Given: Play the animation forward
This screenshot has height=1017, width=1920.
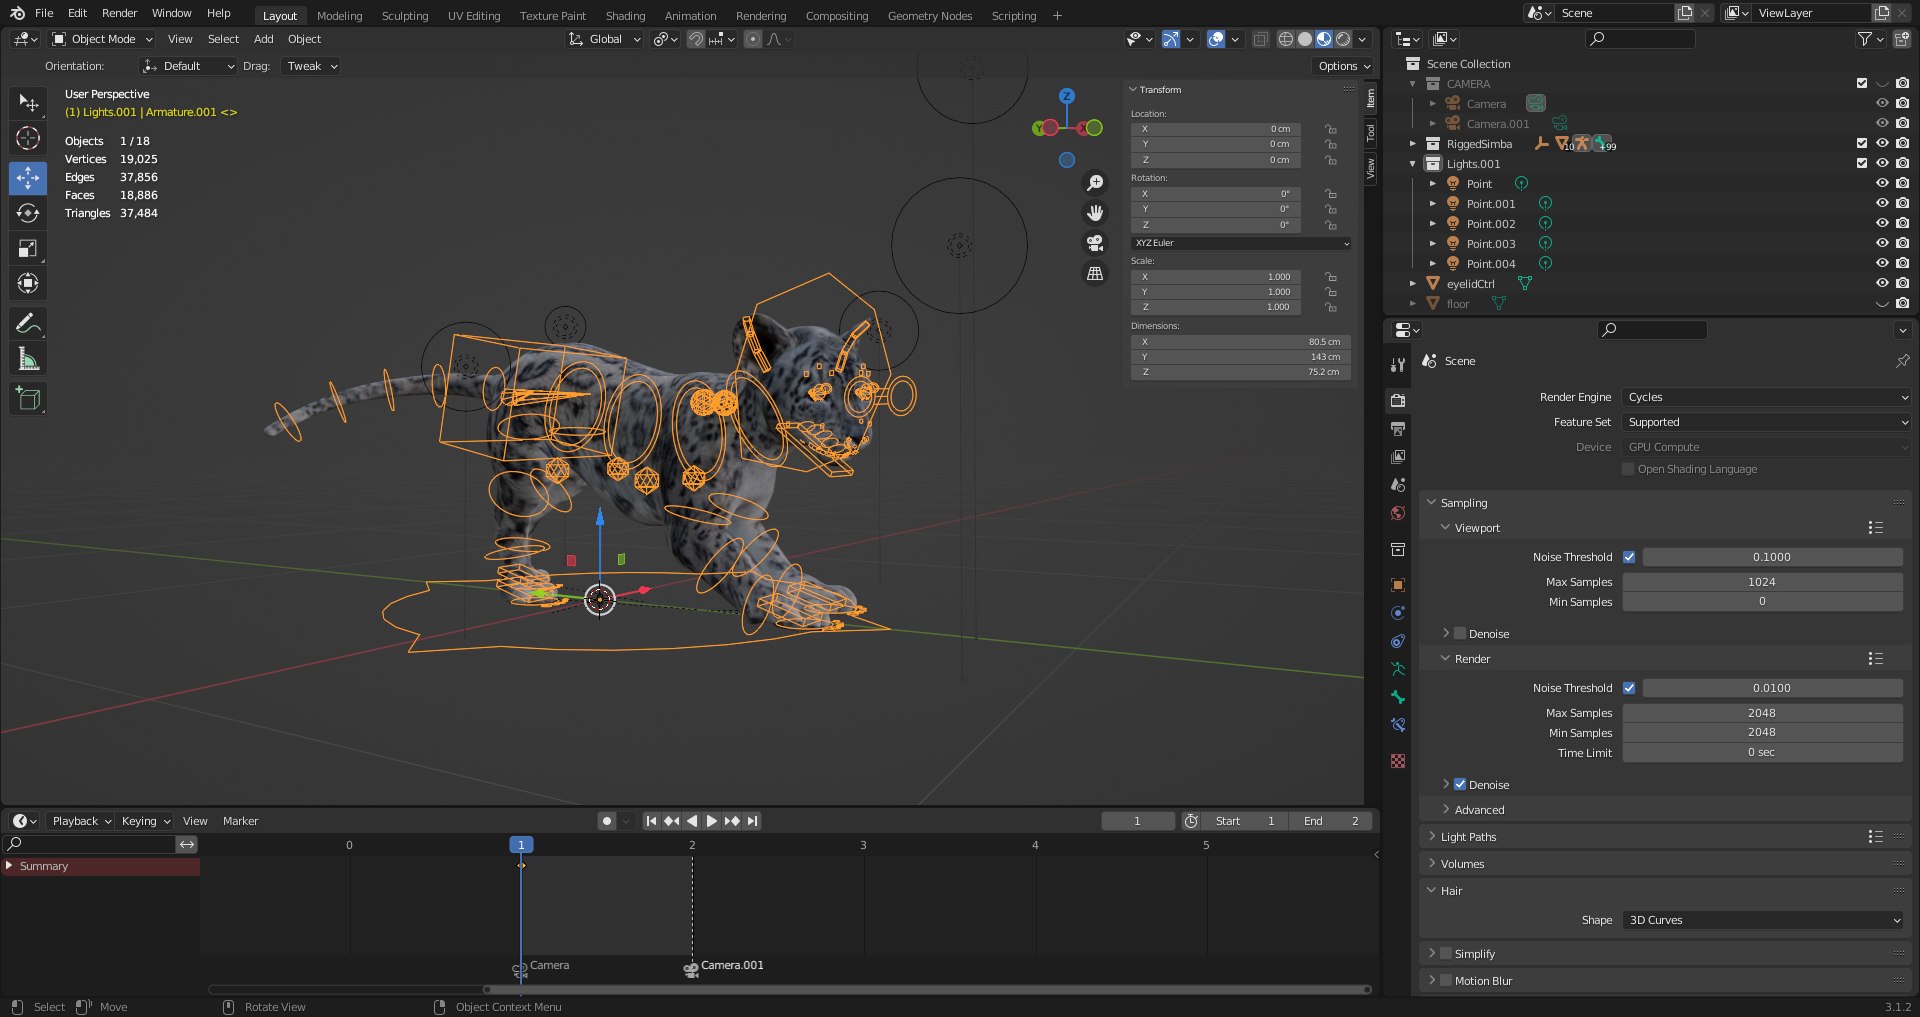Looking at the screenshot, I should [x=712, y=821].
